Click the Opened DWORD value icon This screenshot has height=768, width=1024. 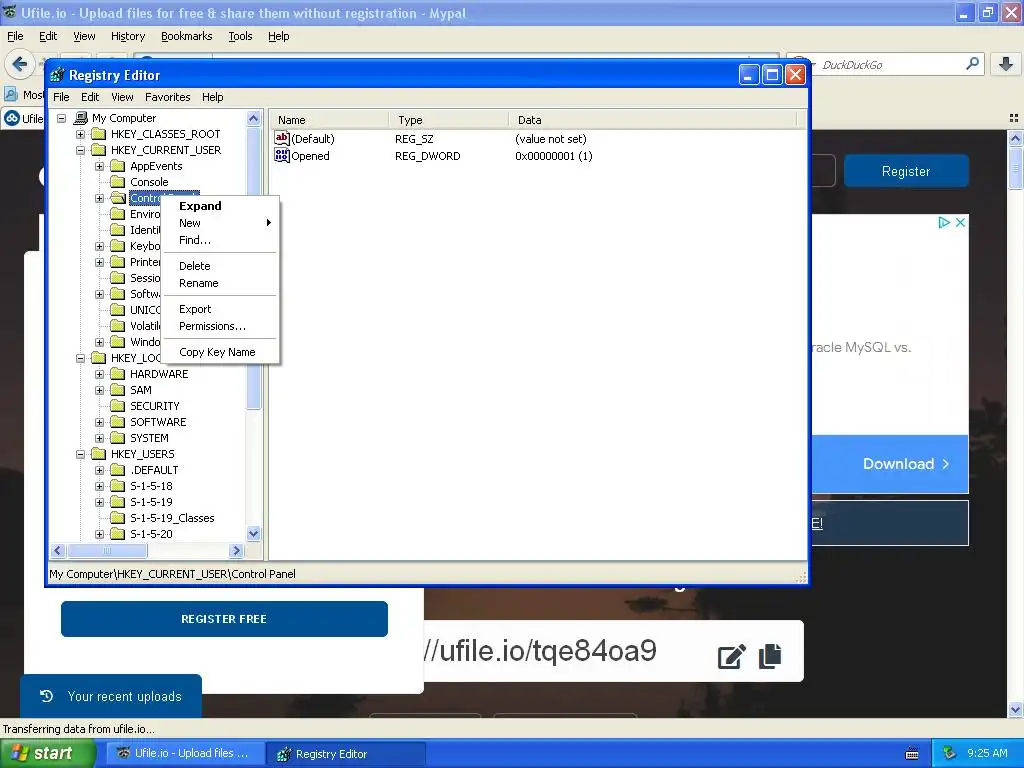281,155
